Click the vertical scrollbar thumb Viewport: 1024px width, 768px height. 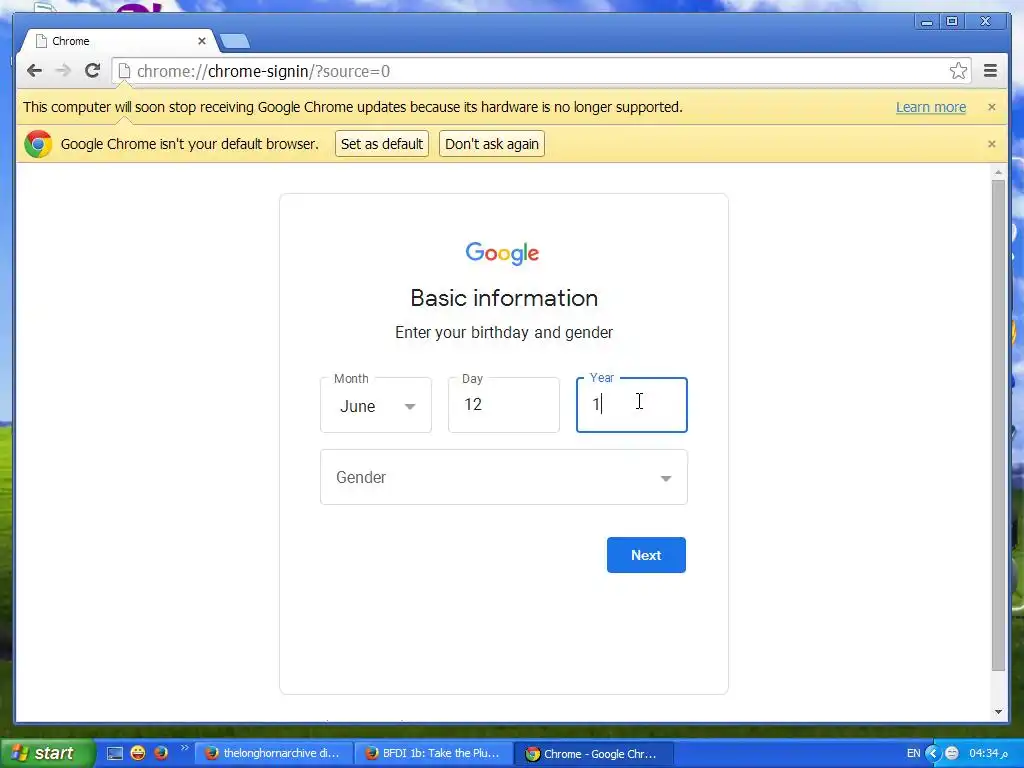[x=998, y=425]
